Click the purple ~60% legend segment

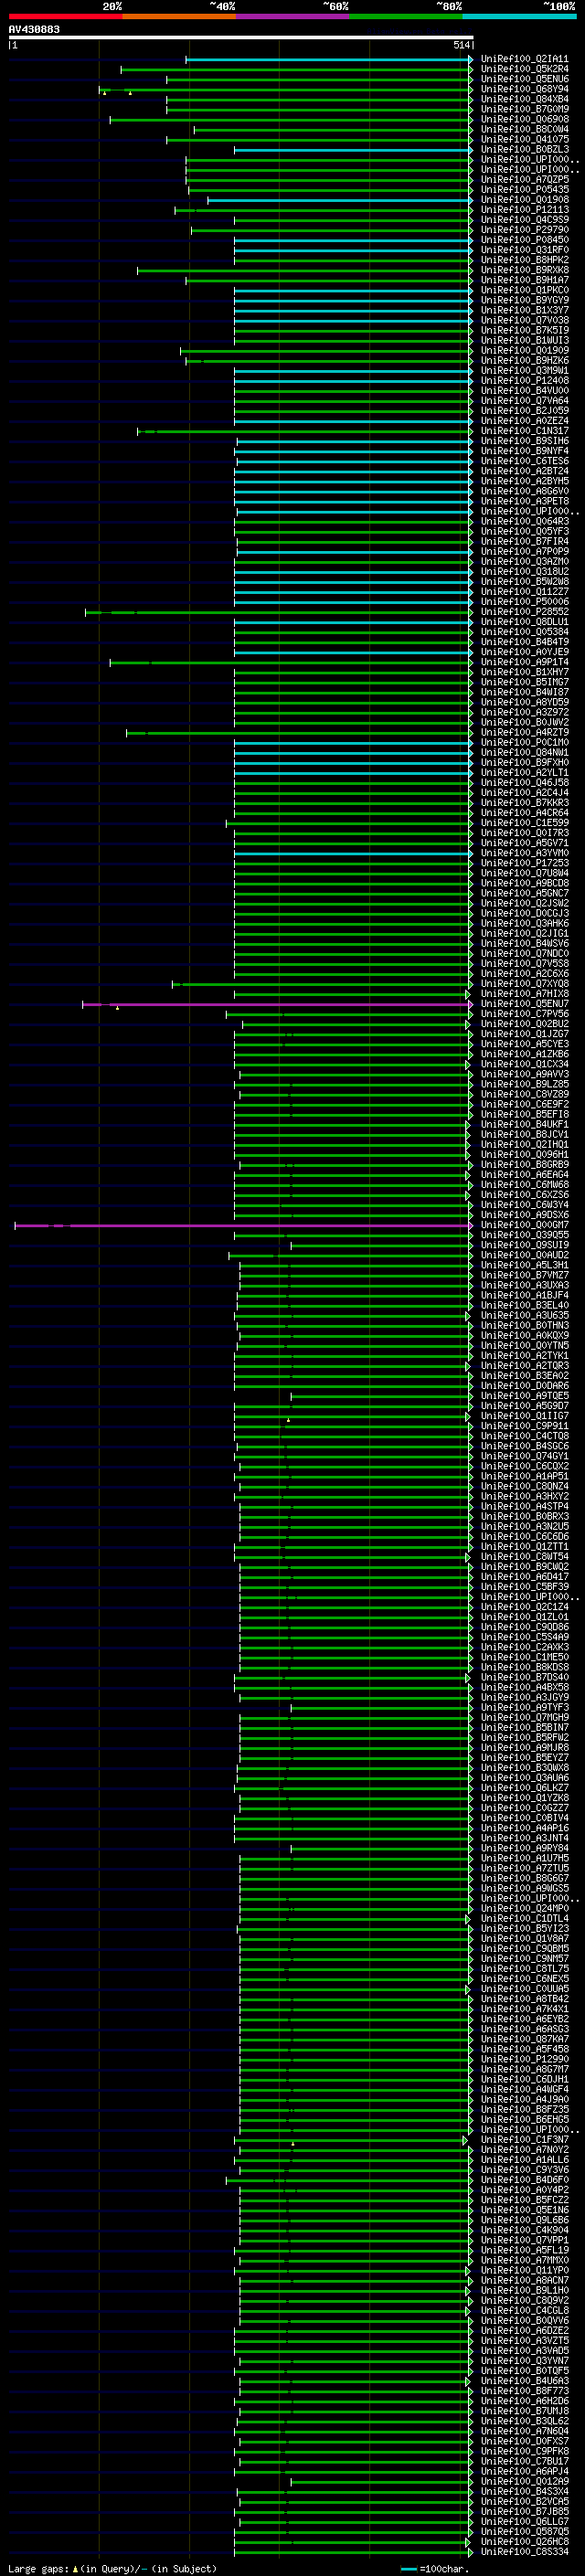[x=293, y=16]
